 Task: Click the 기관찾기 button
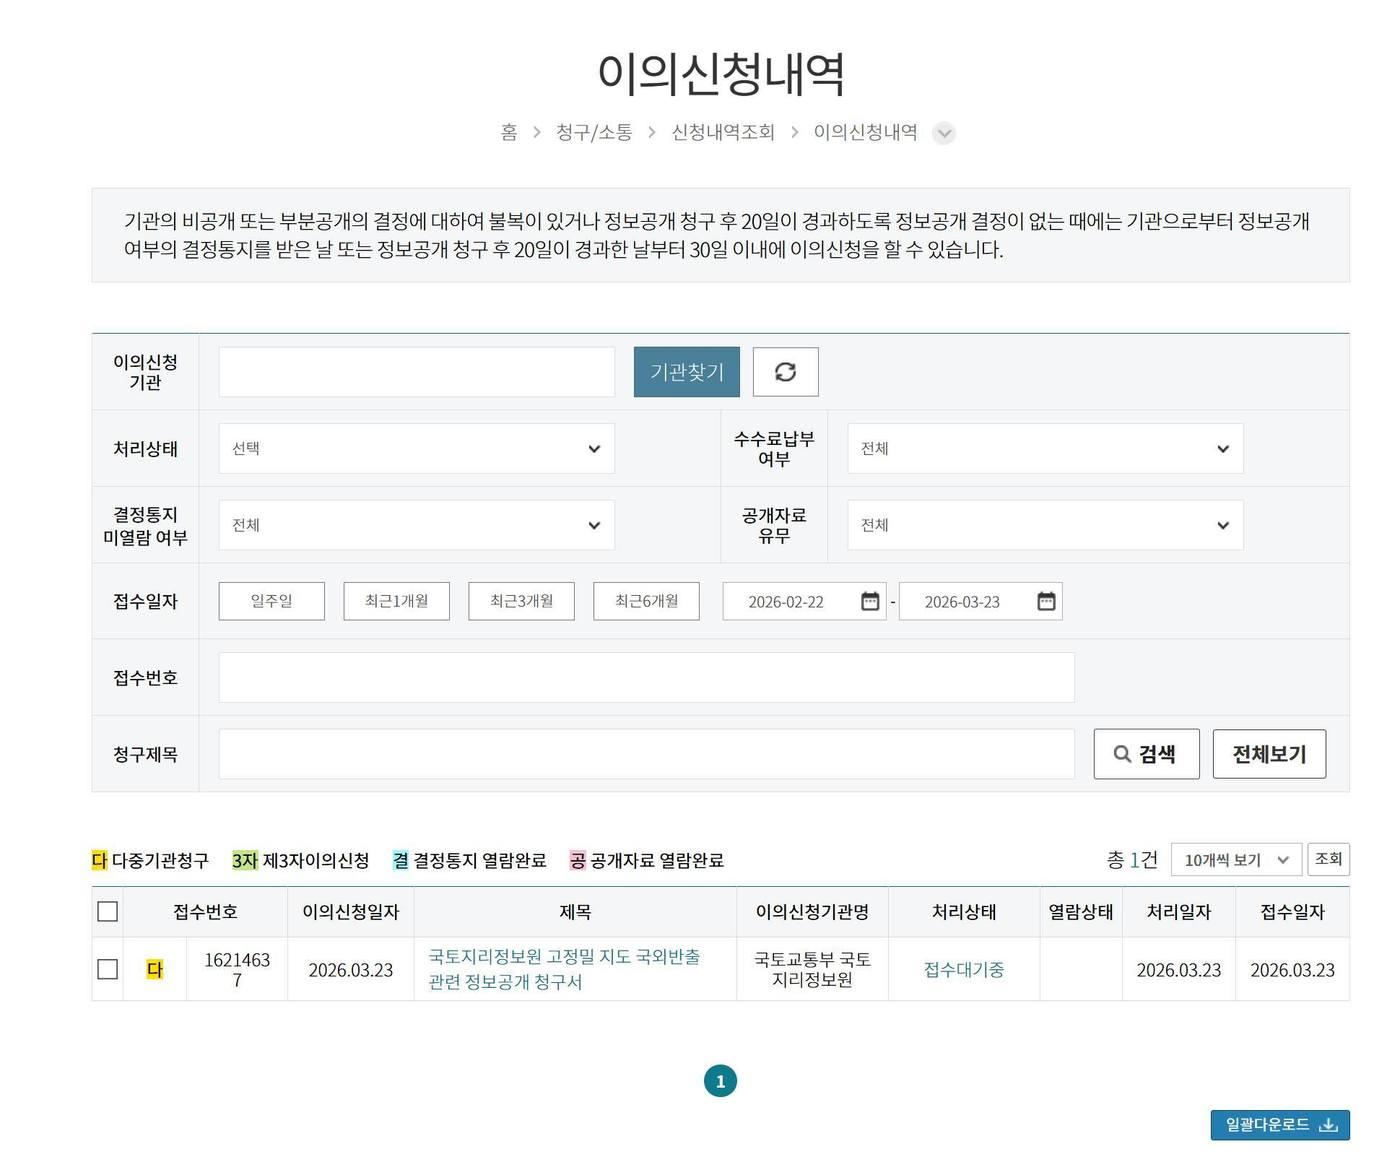686,371
